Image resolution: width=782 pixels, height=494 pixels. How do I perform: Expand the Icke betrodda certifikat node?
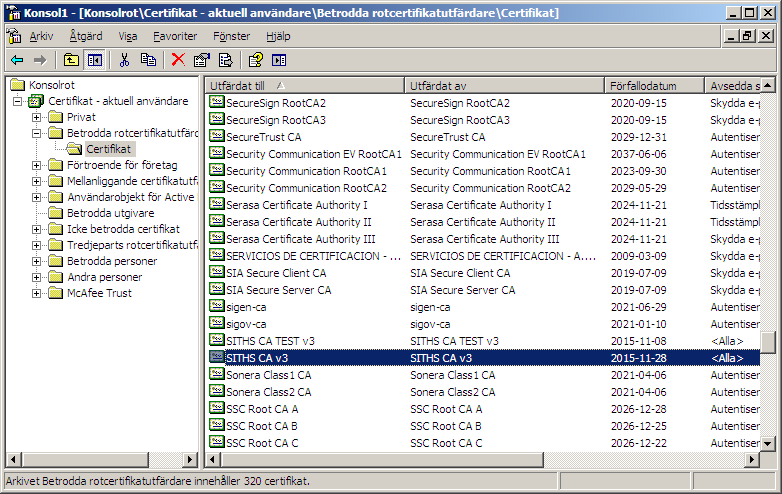[x=36, y=229]
